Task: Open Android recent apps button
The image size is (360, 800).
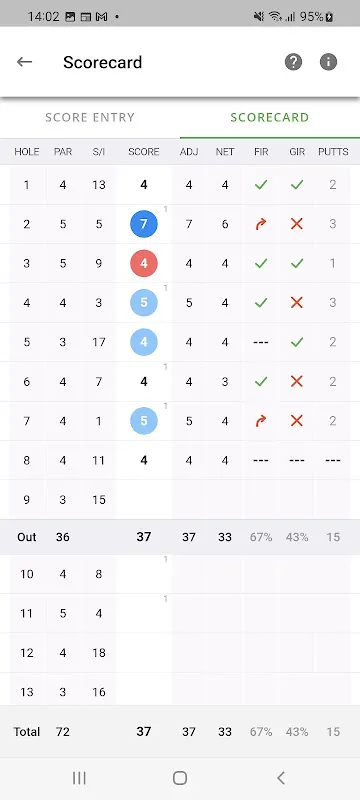Action: [79, 778]
